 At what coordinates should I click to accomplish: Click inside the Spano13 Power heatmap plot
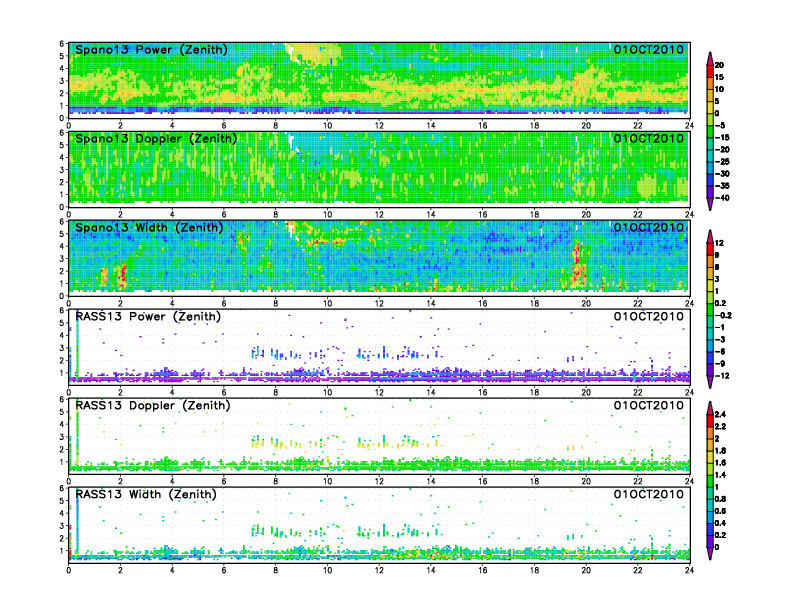pyautogui.click(x=379, y=80)
